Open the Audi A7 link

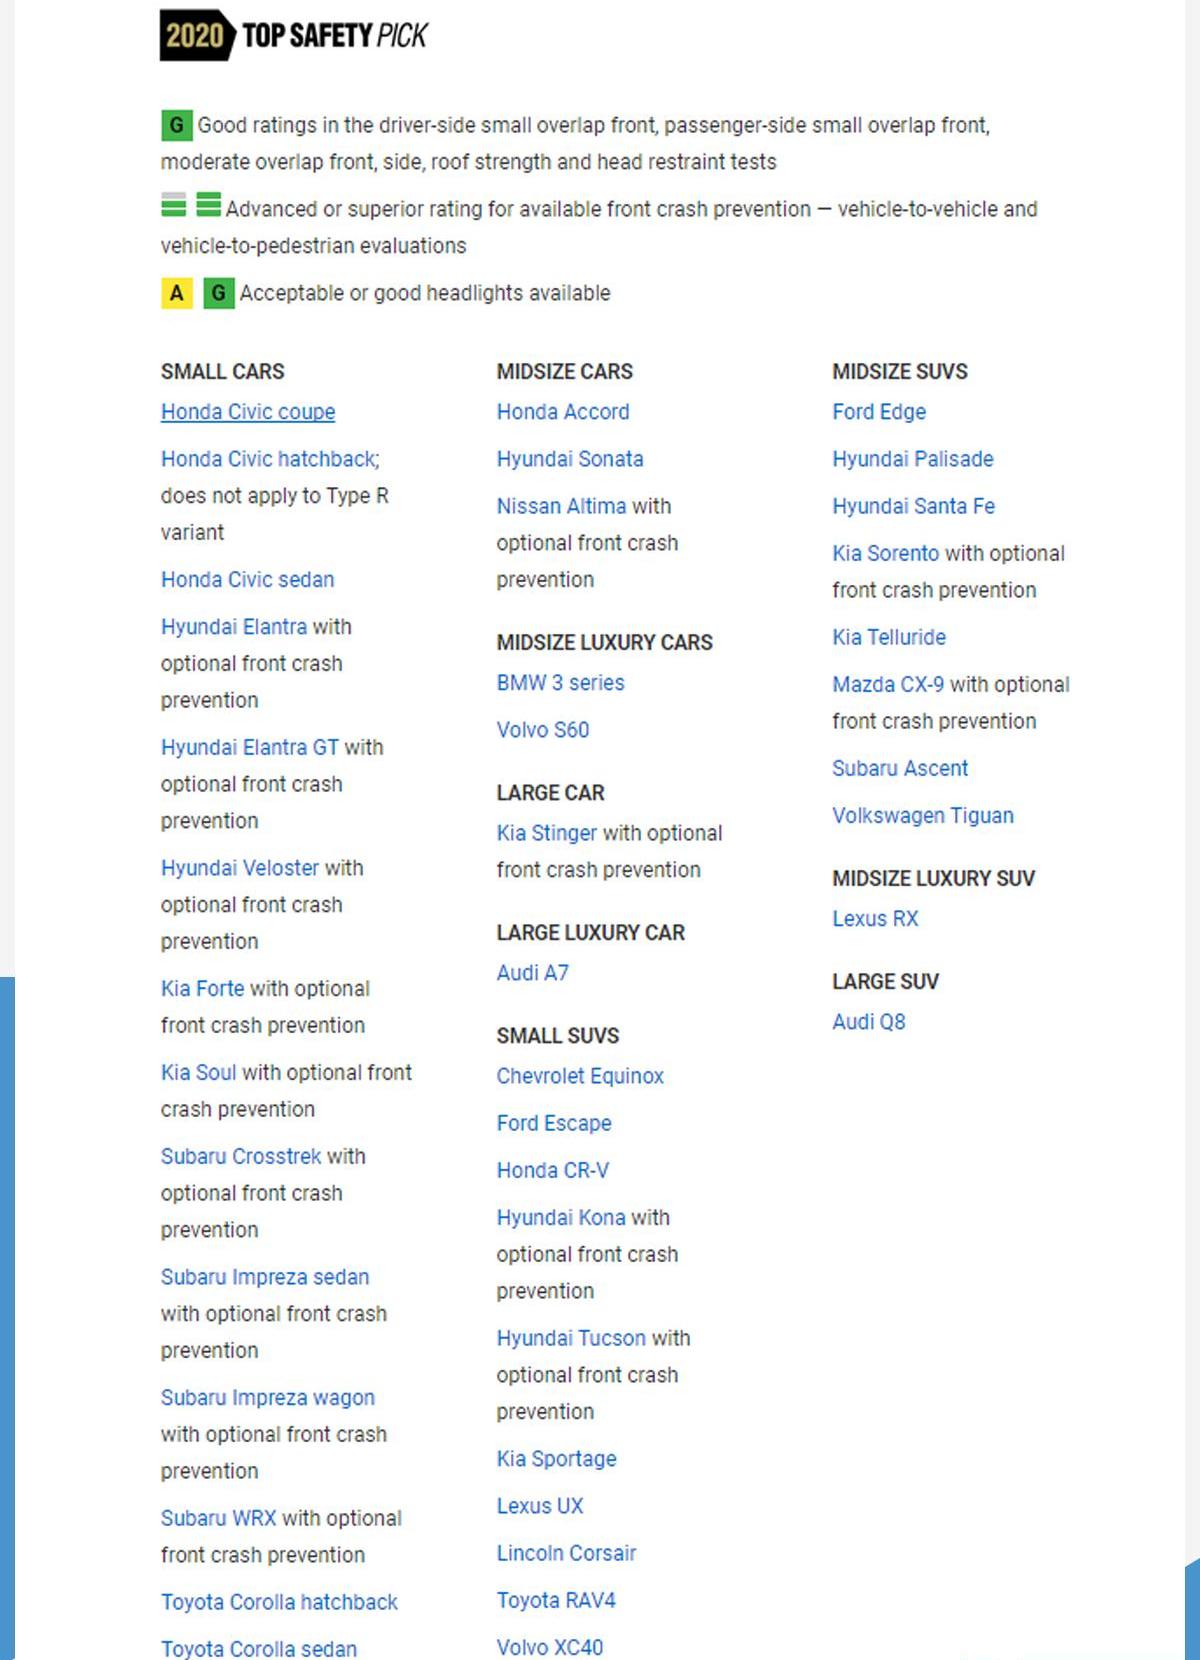(532, 973)
